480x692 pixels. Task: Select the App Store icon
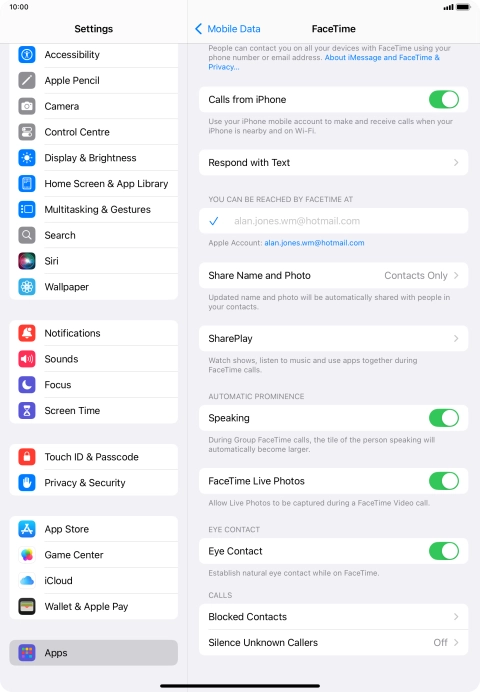click(x=27, y=529)
